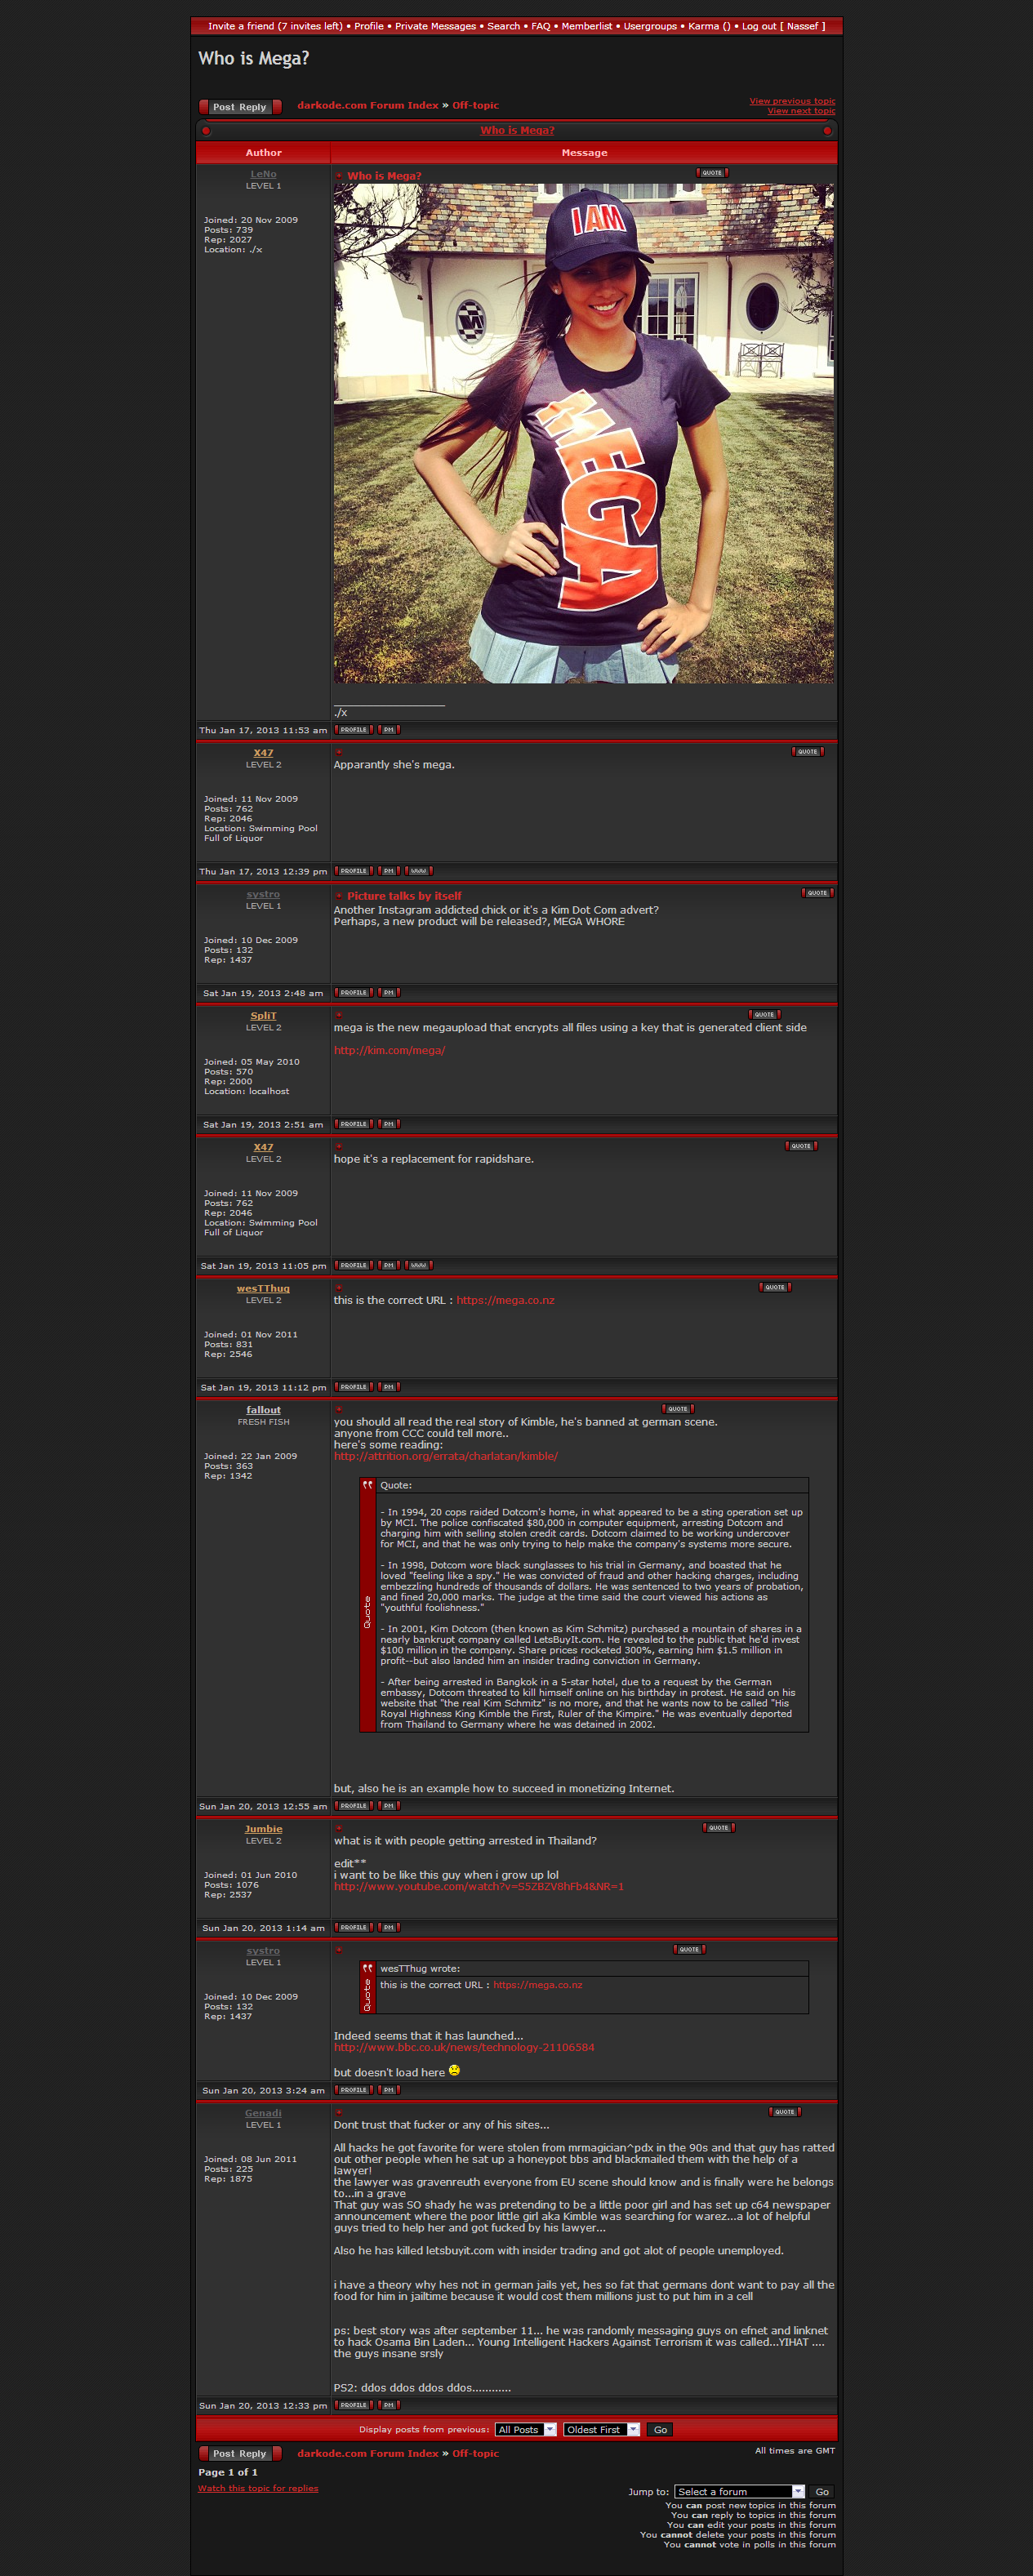Open LeNo's Profile icon below the photo post
This screenshot has width=1033, height=2576.
tap(353, 730)
